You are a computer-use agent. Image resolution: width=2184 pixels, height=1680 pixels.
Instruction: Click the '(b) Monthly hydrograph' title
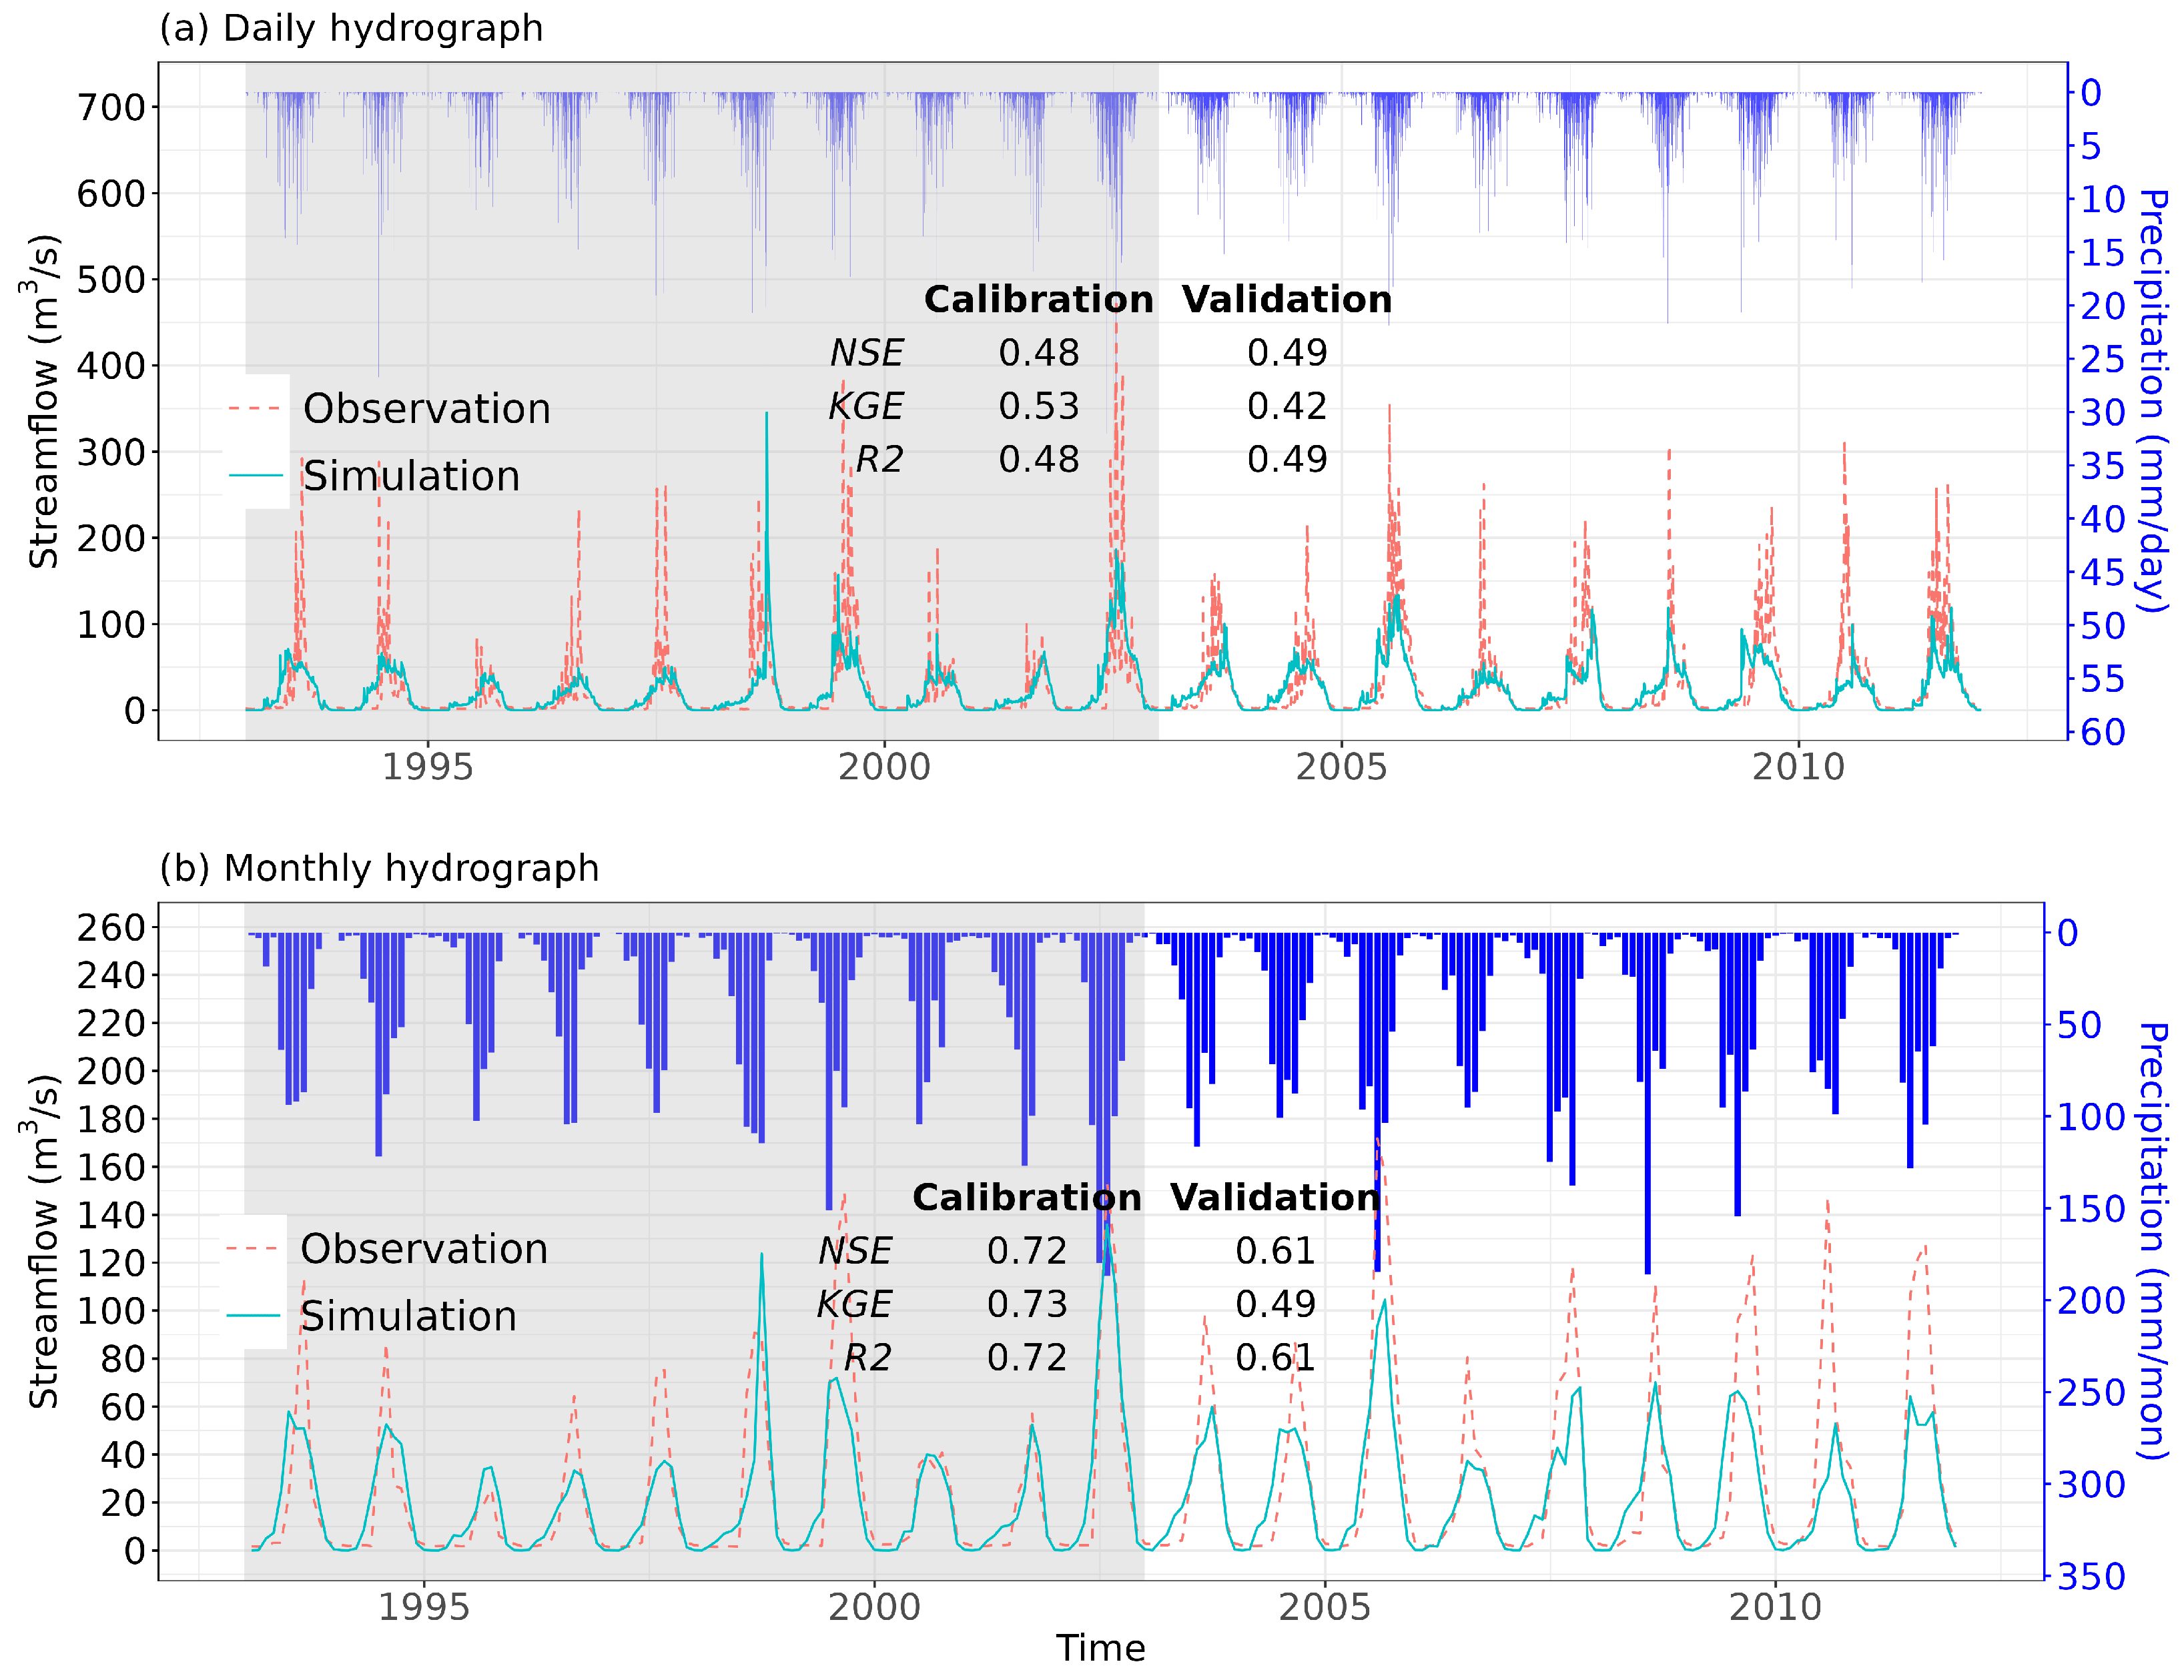[x=379, y=868]
